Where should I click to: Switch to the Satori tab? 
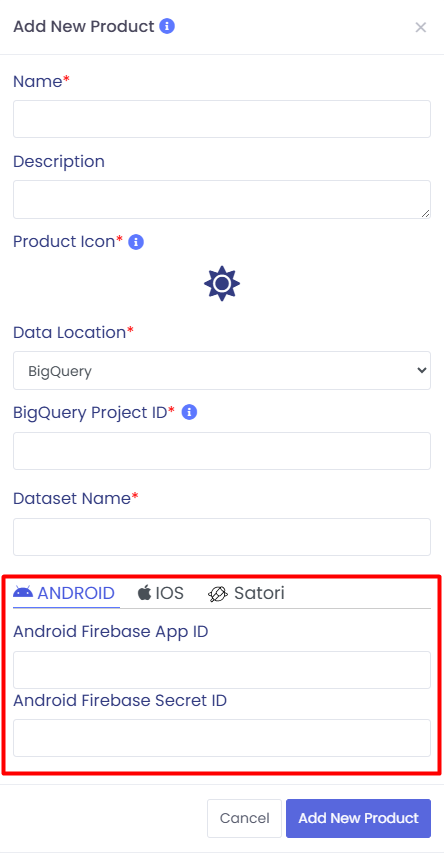click(246, 593)
